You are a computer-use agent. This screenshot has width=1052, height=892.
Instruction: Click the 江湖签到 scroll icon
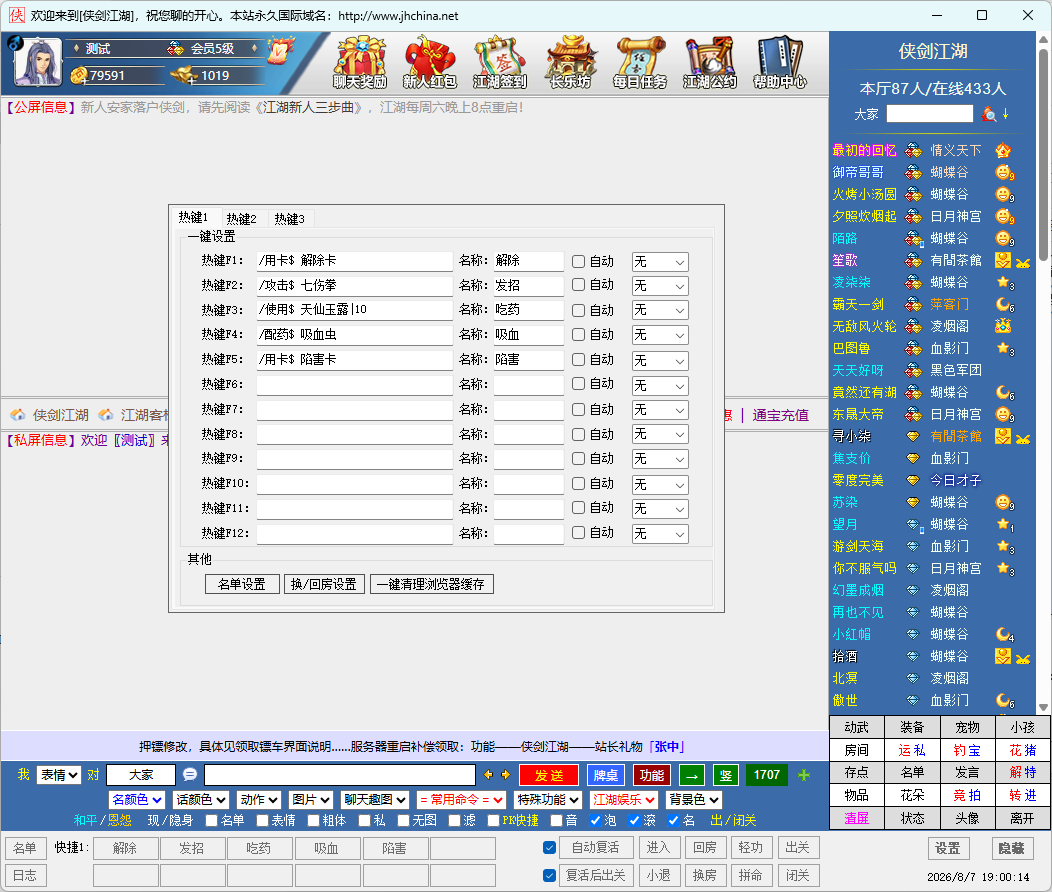click(500, 62)
